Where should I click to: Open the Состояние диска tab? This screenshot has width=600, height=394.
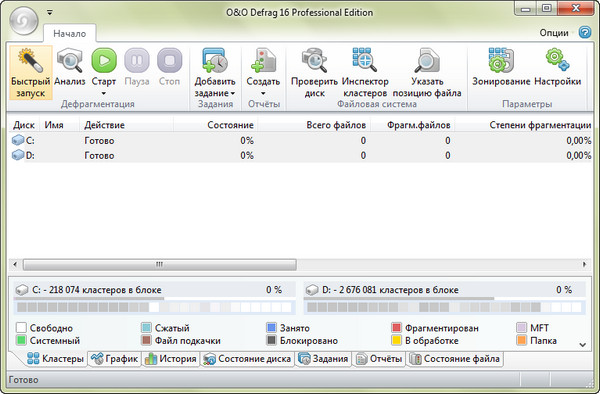click(247, 359)
